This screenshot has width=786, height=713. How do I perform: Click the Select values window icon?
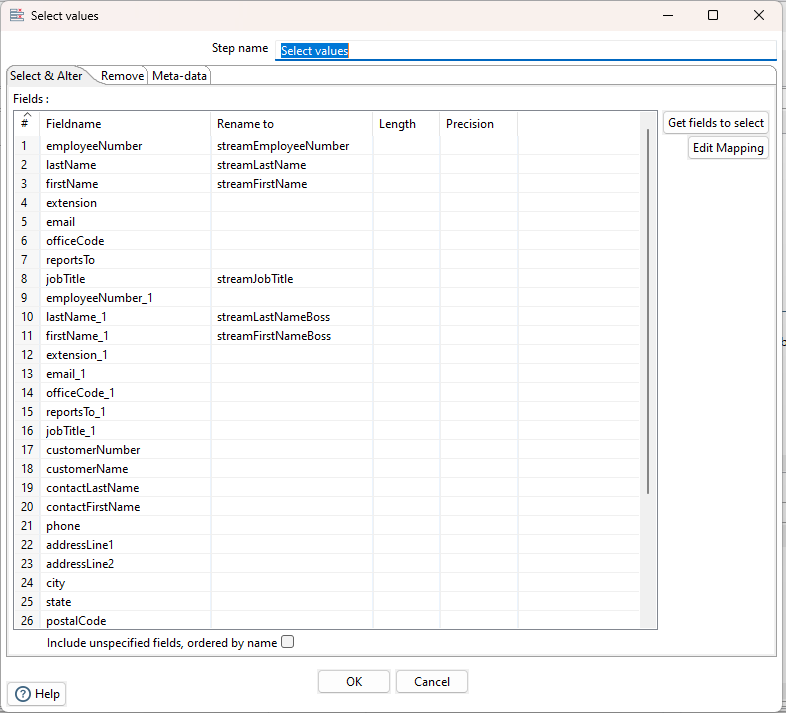[x=16, y=16]
